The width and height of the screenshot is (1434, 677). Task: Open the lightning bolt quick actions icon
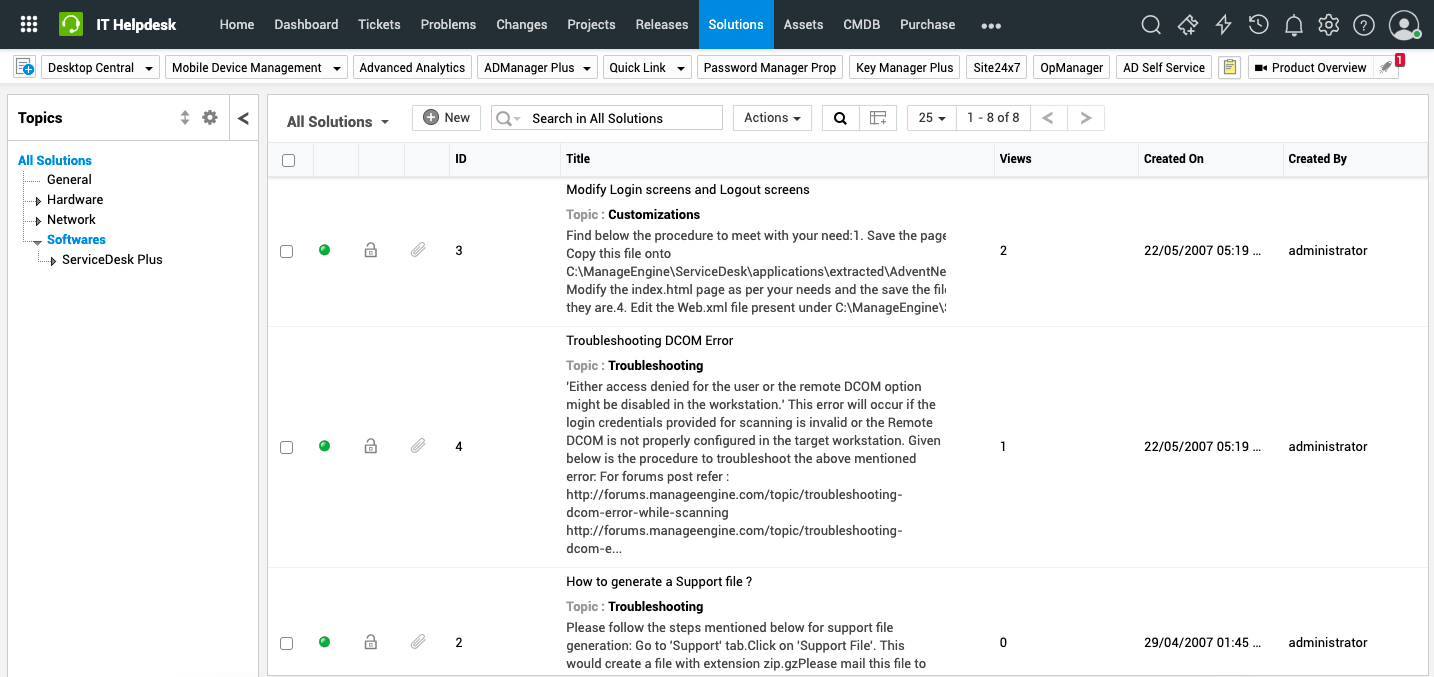point(1223,25)
